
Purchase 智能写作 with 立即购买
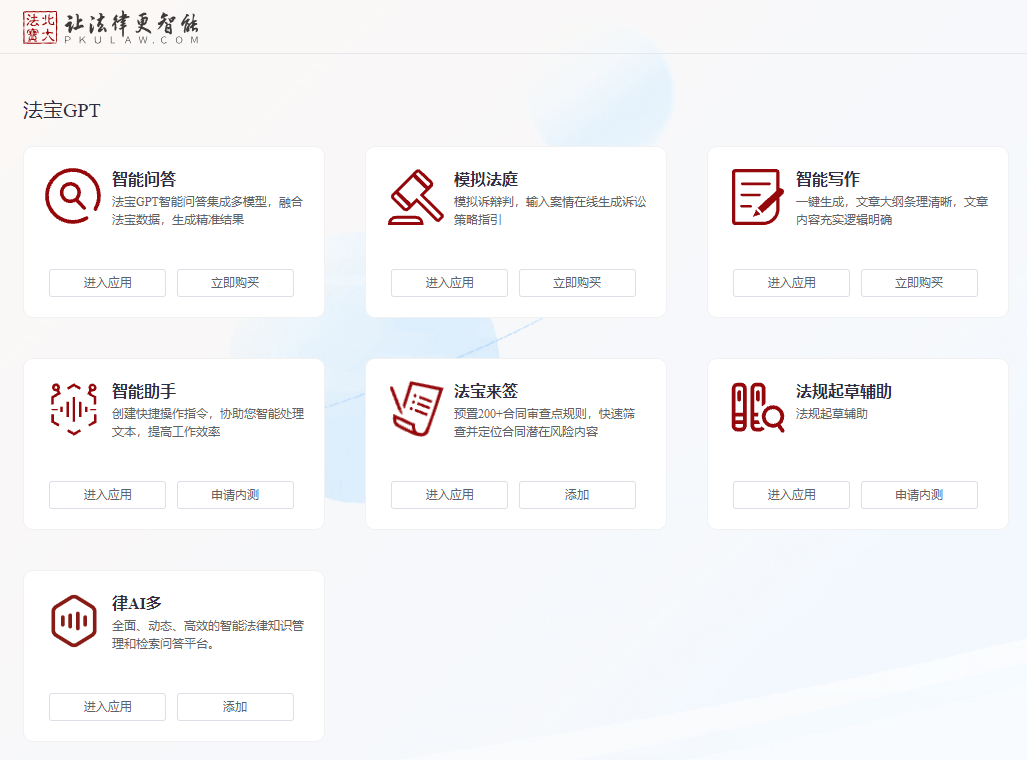tap(919, 283)
